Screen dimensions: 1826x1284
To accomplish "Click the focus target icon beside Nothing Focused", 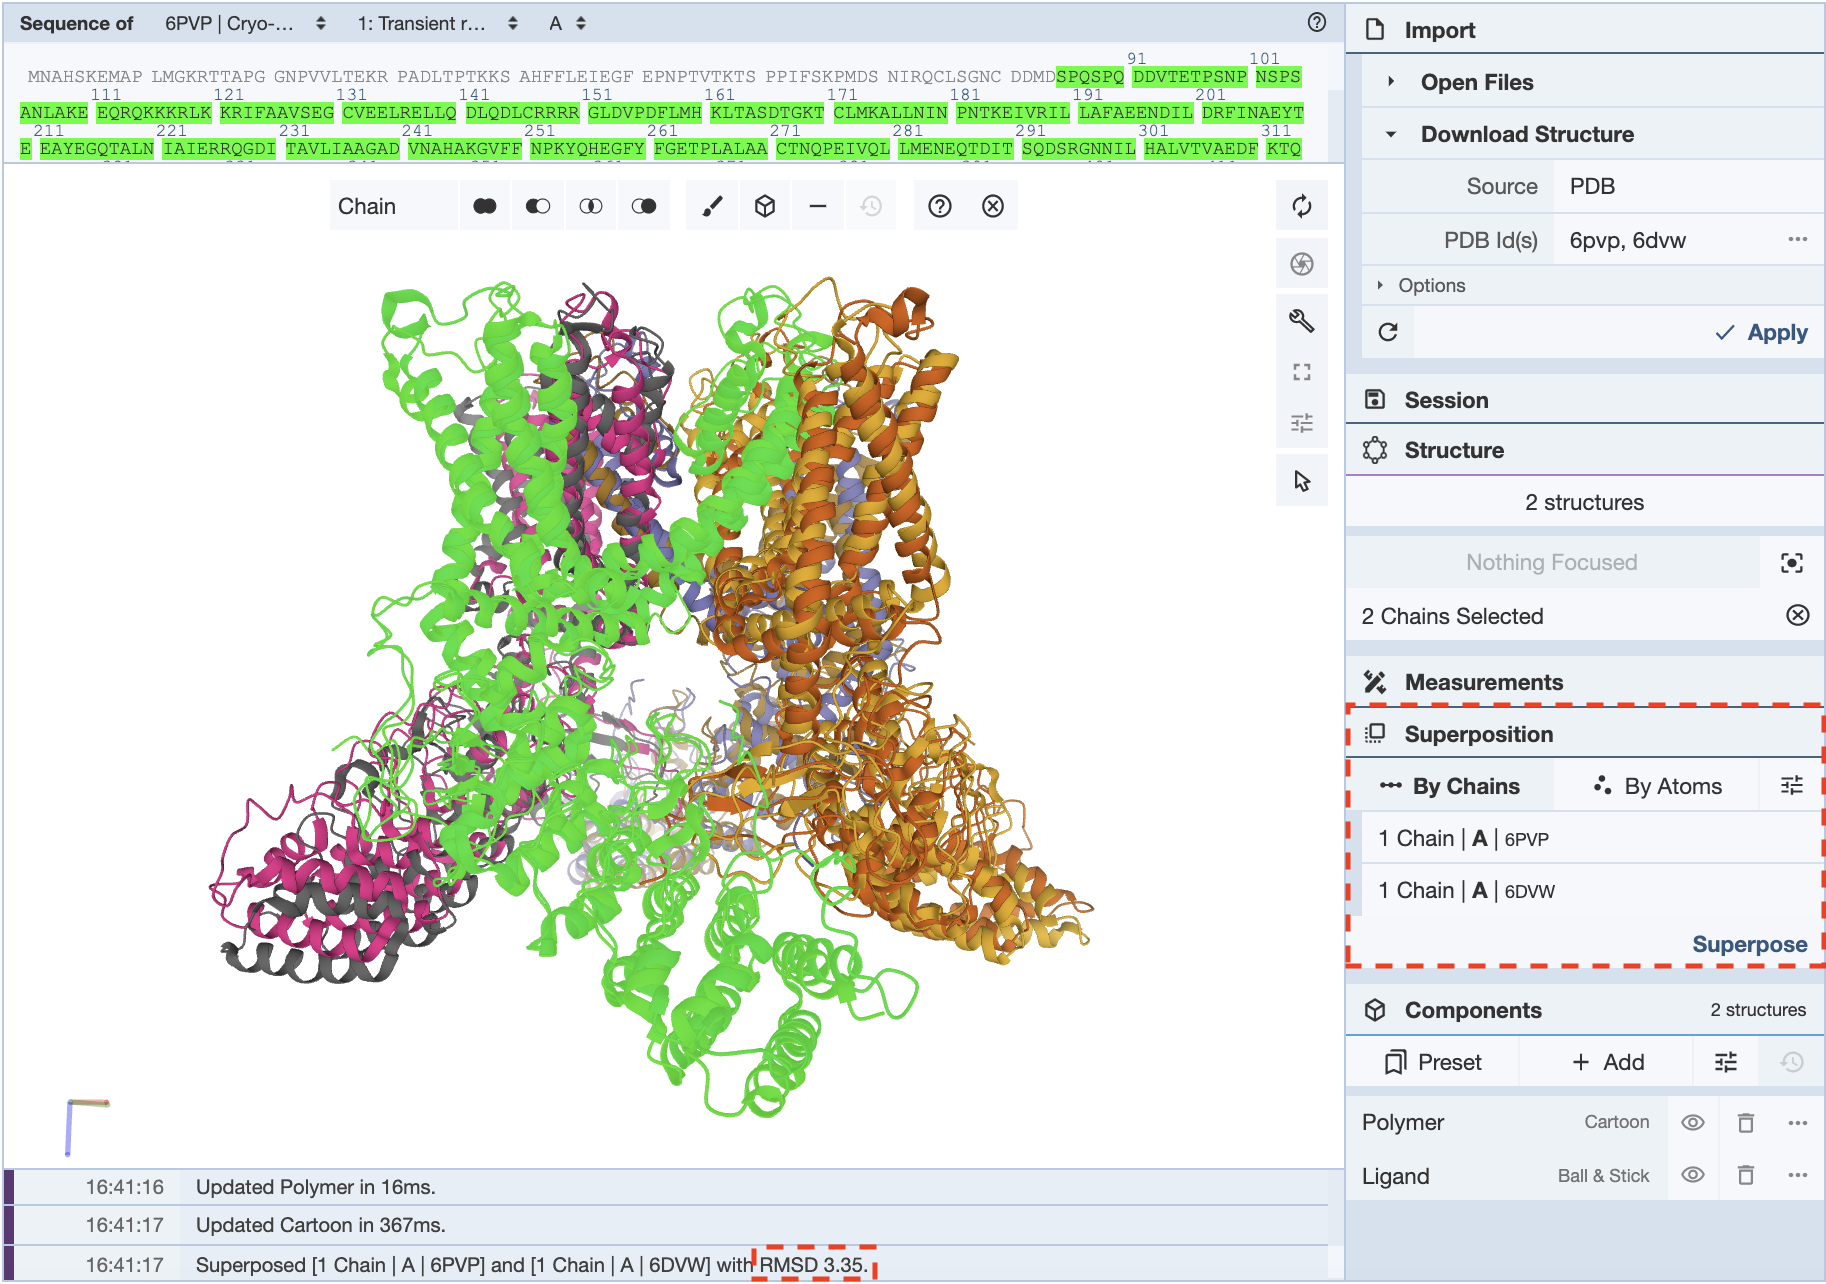I will [1791, 563].
